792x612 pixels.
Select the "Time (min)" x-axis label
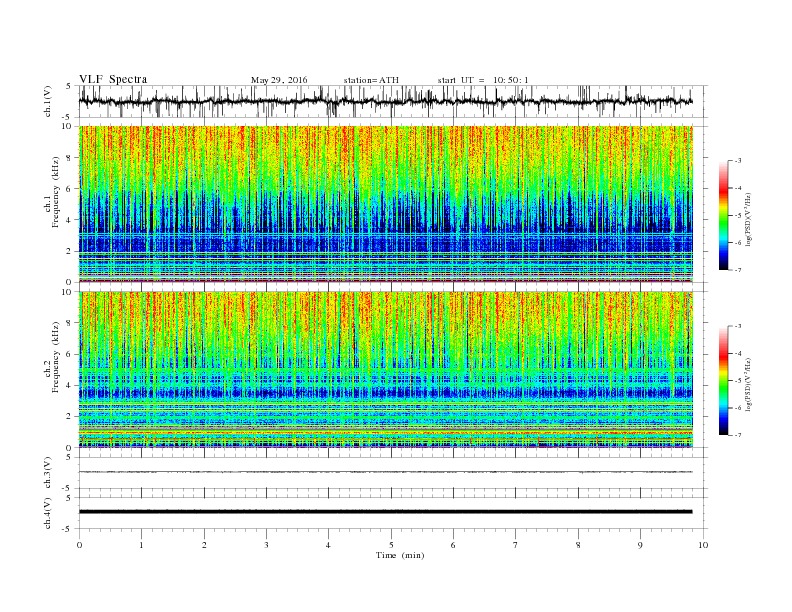pos(400,555)
